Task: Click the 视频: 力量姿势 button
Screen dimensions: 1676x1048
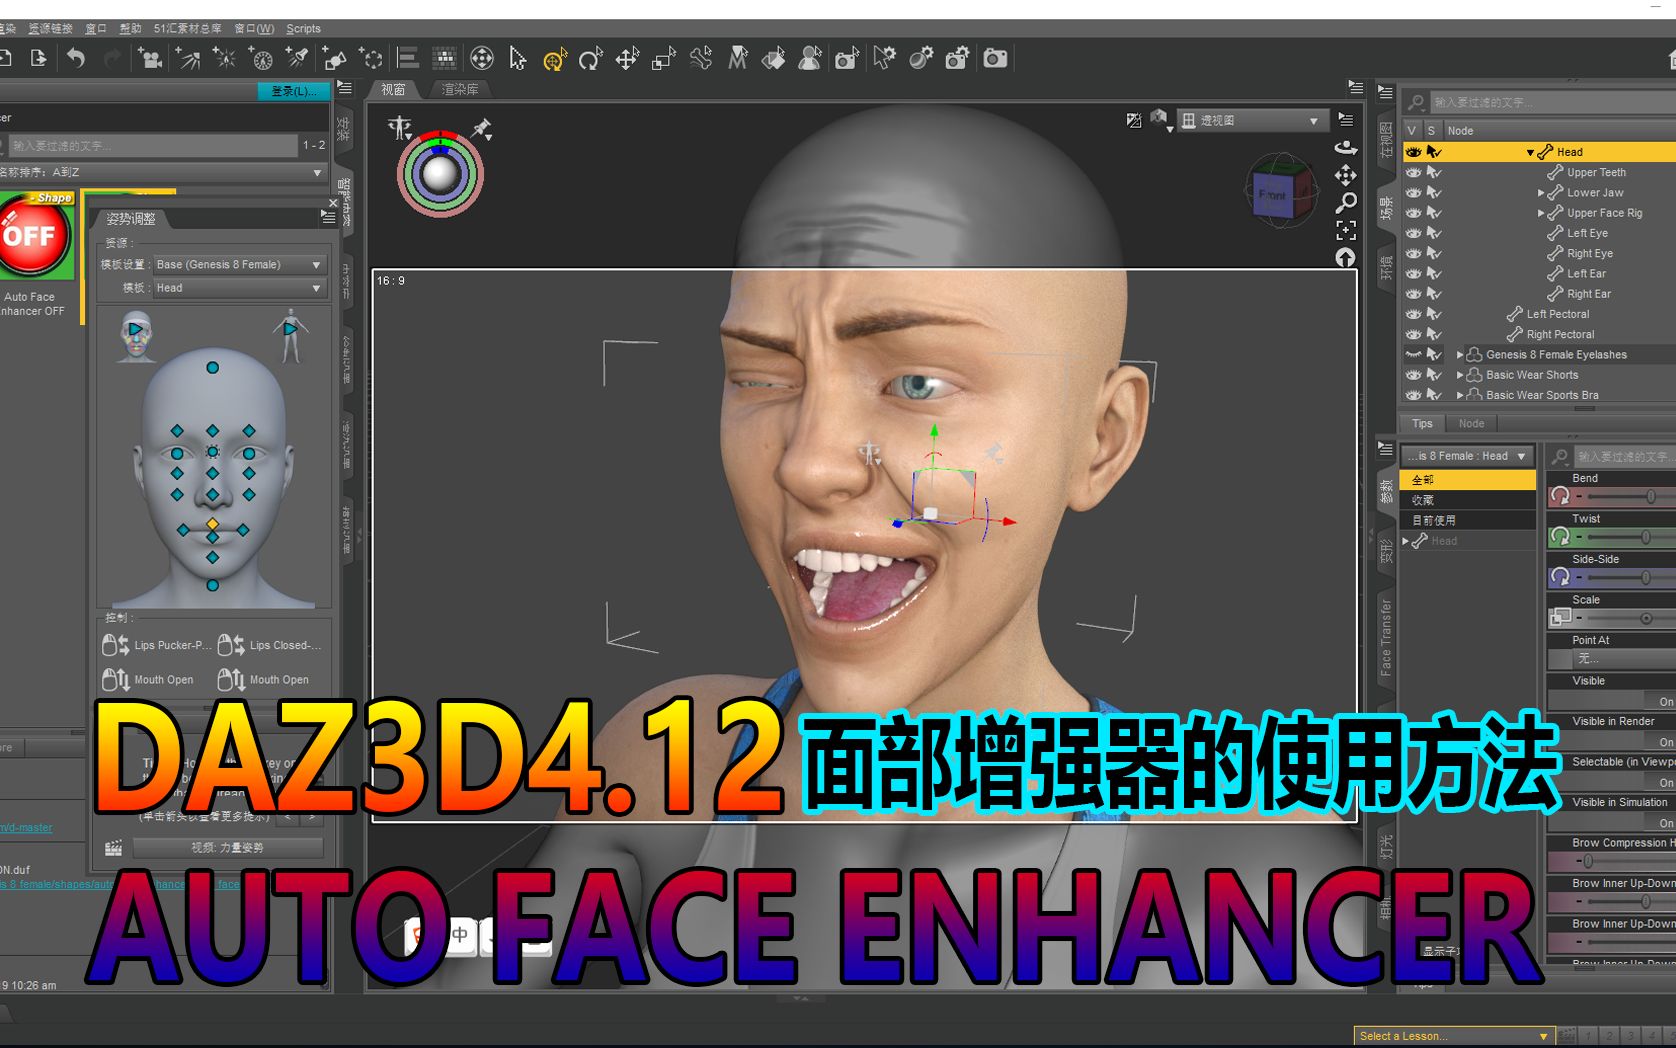Action: coord(230,847)
